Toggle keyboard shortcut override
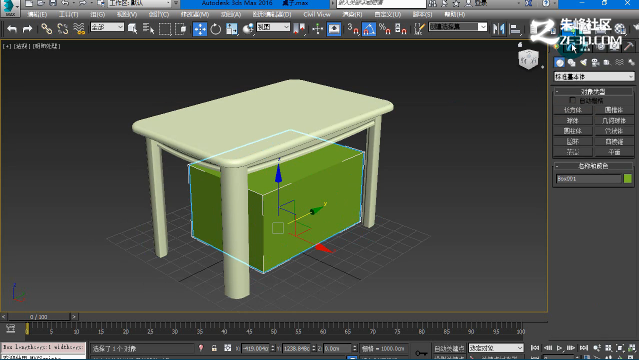Viewport: 639px width, 360px height. coord(334,29)
